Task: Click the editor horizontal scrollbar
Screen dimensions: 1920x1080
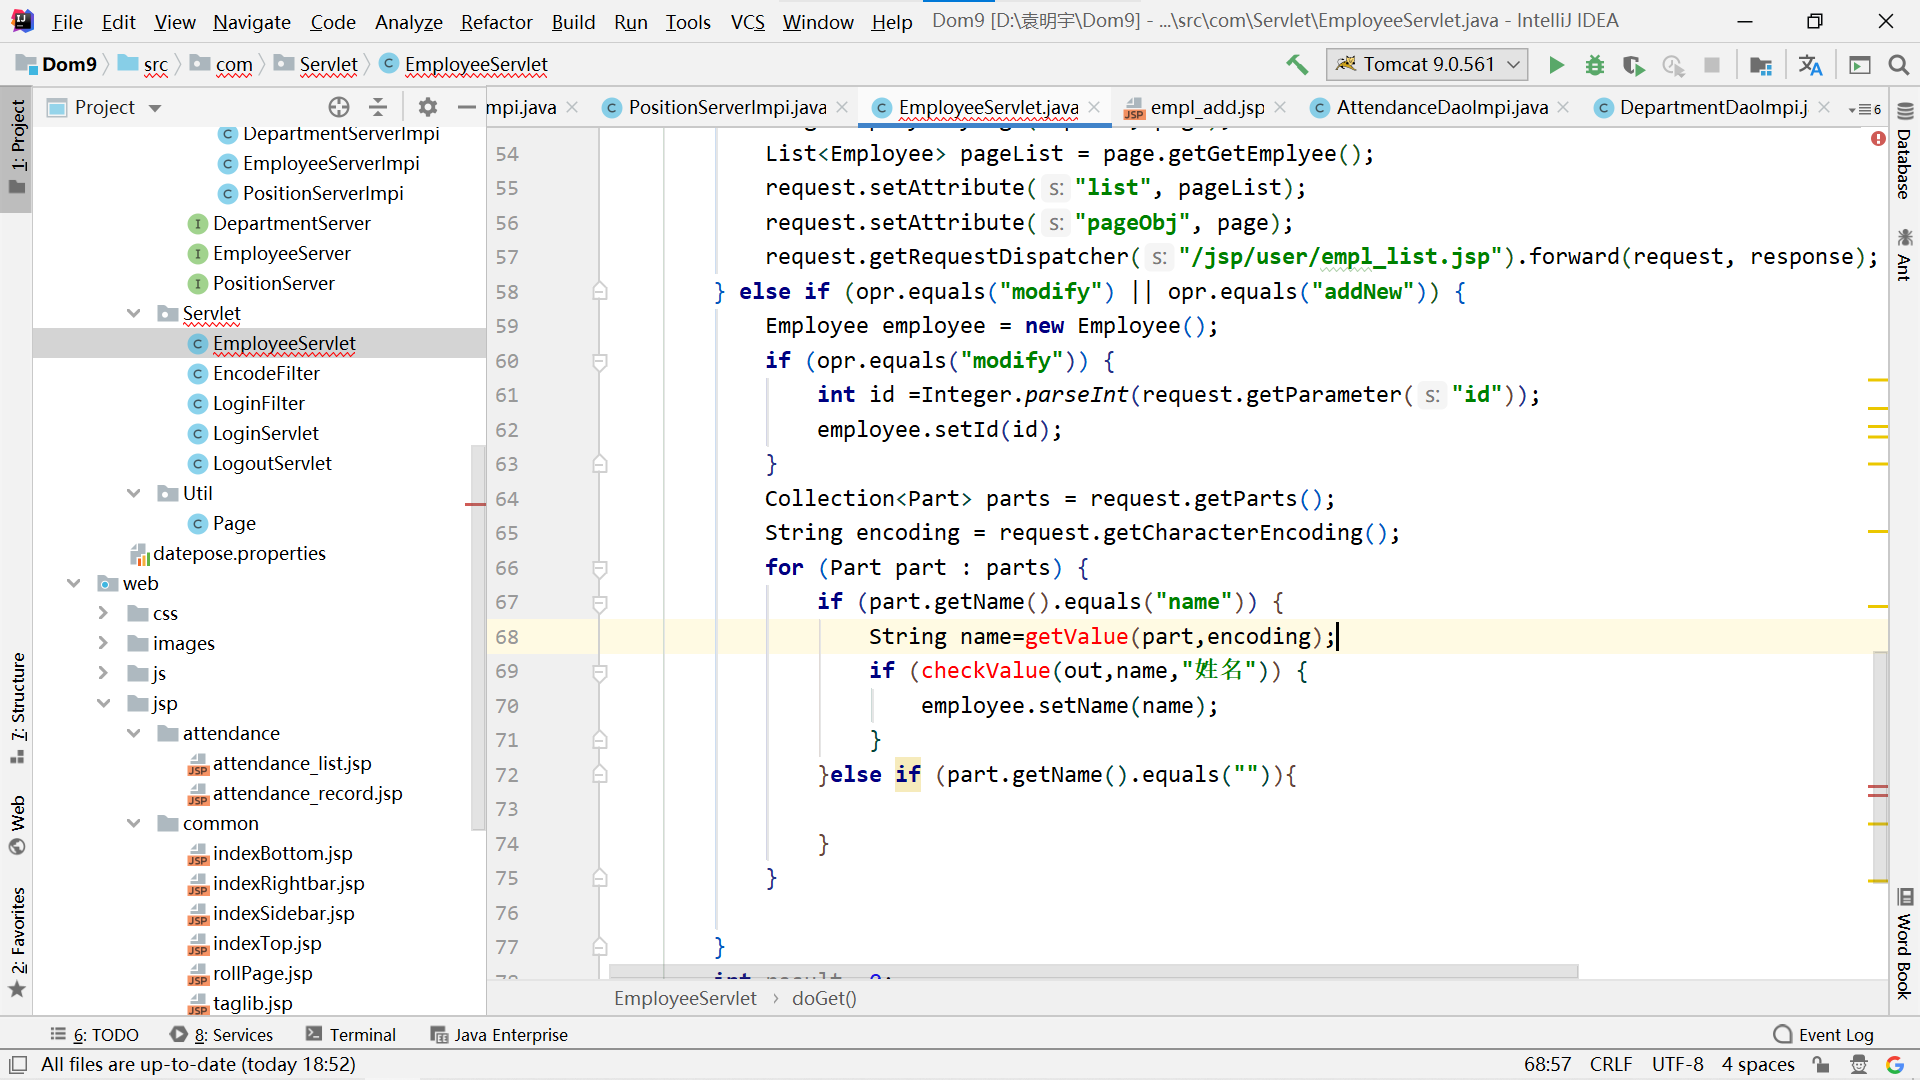Action: click(1092, 971)
